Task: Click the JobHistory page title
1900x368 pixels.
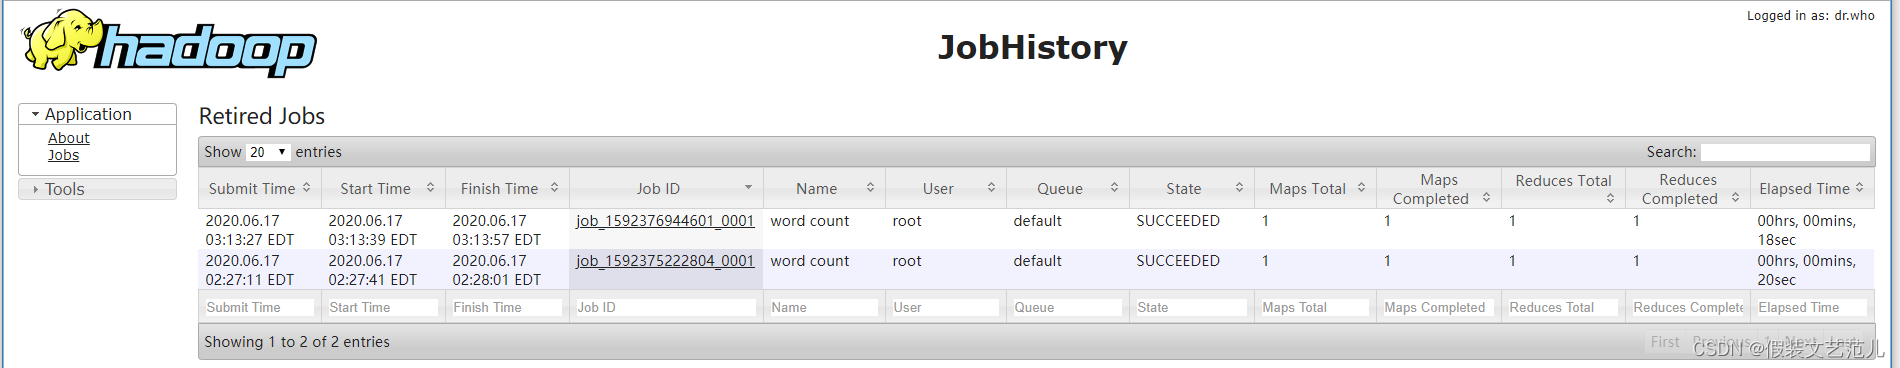Action: pos(1033,47)
